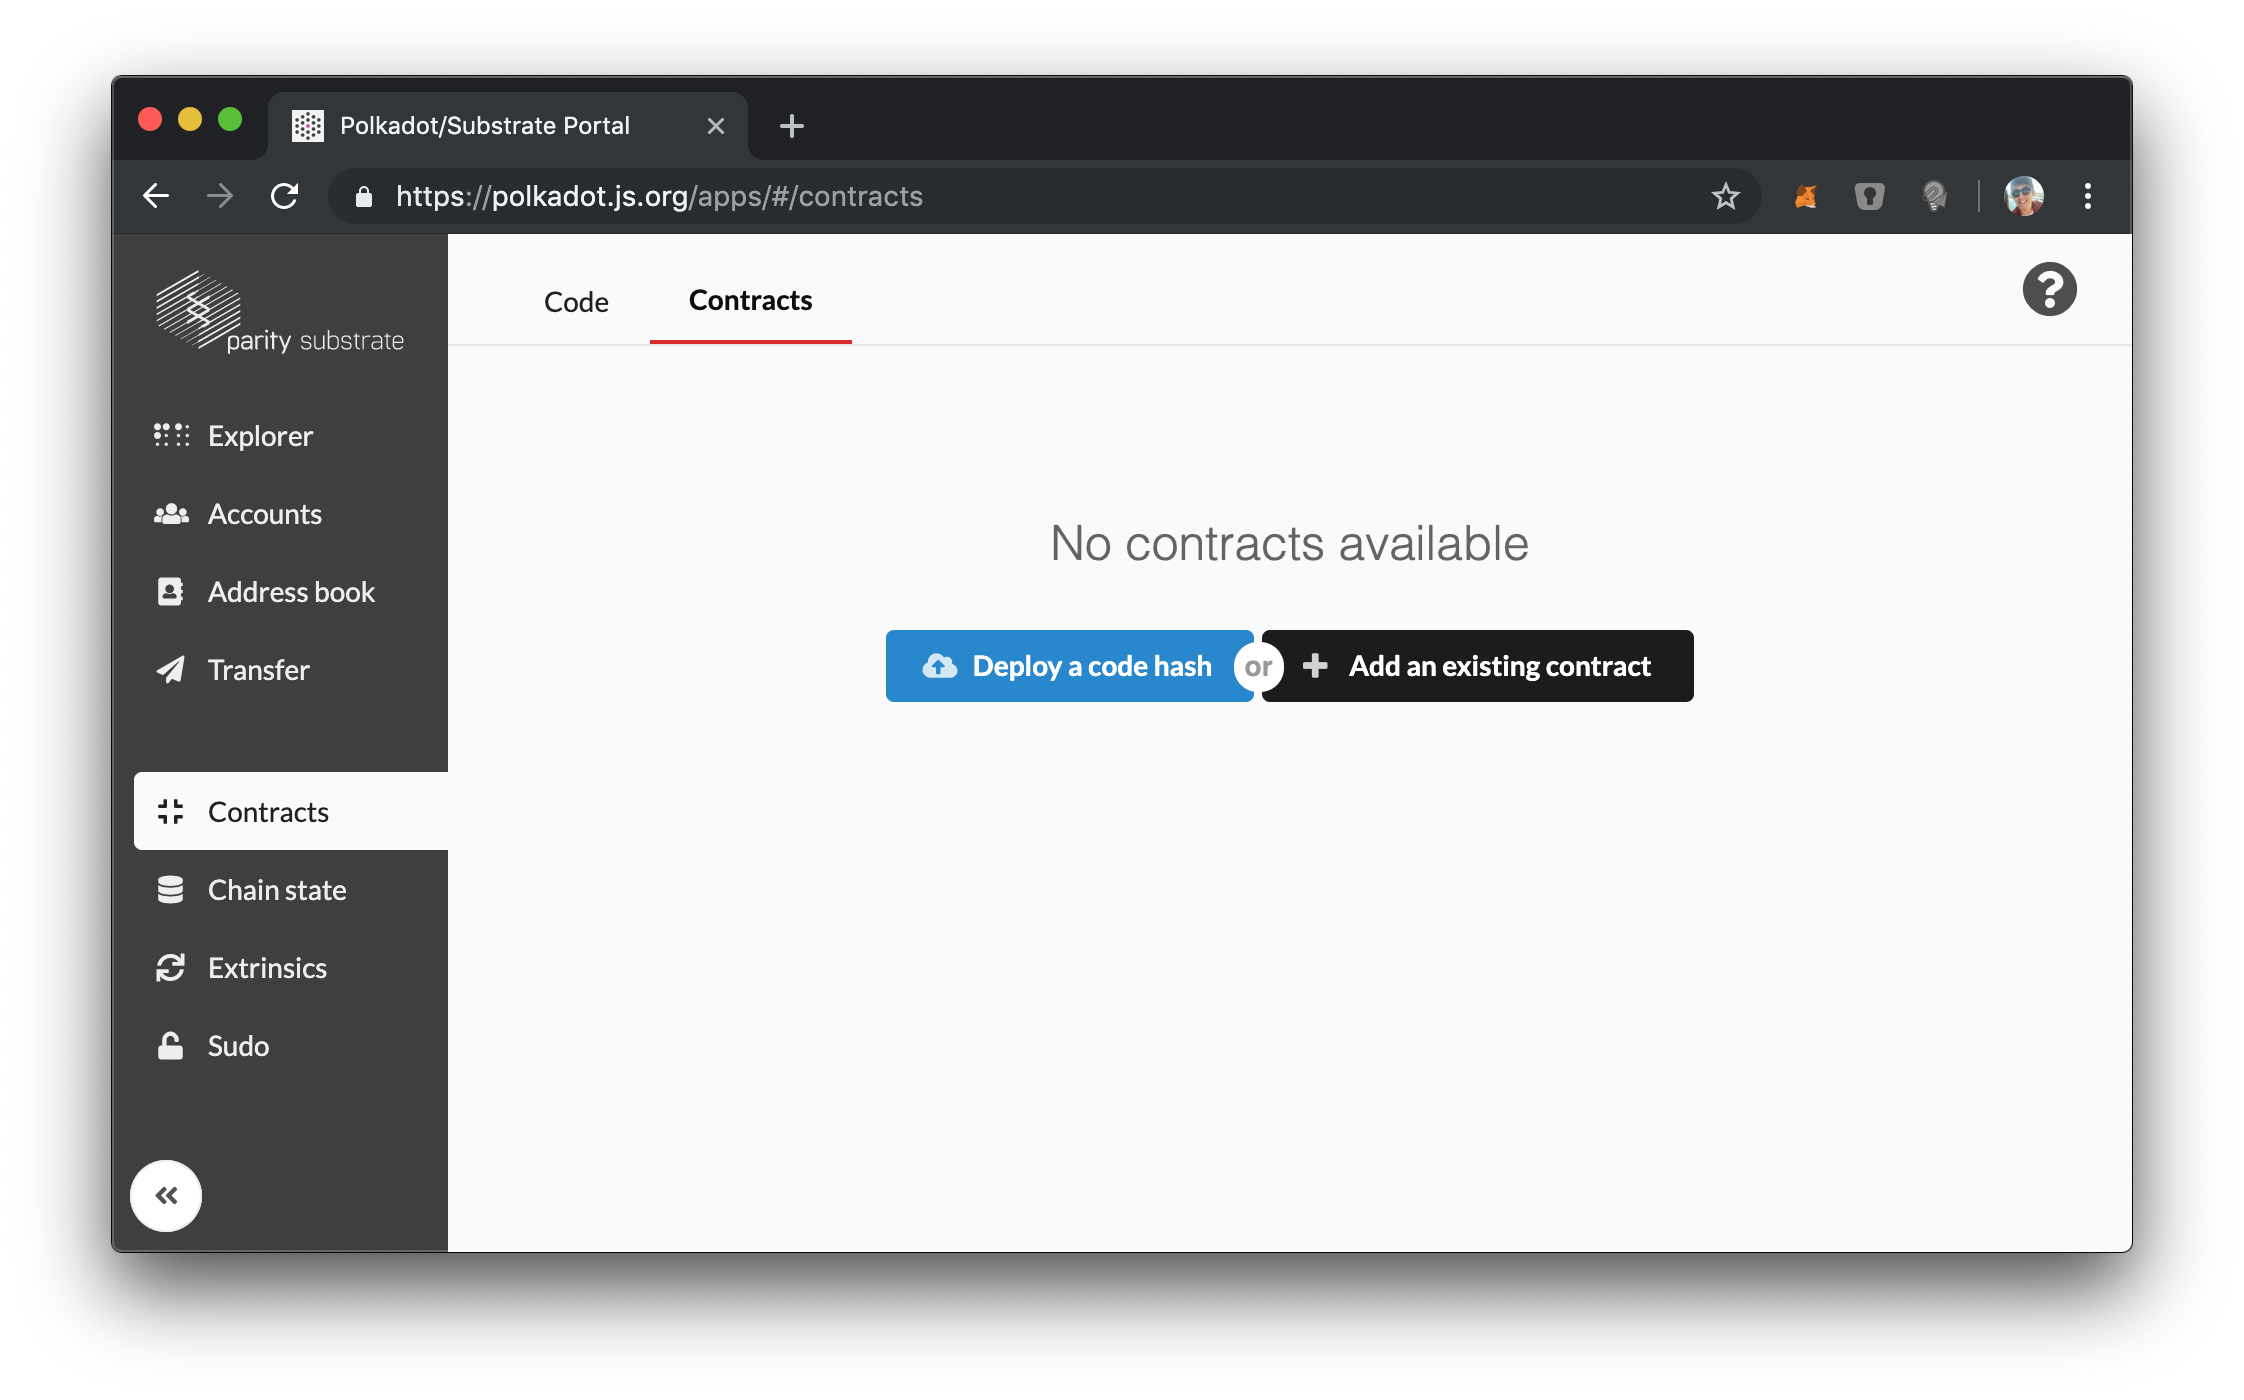Click the Extrinsics icon in sidebar

pos(172,968)
